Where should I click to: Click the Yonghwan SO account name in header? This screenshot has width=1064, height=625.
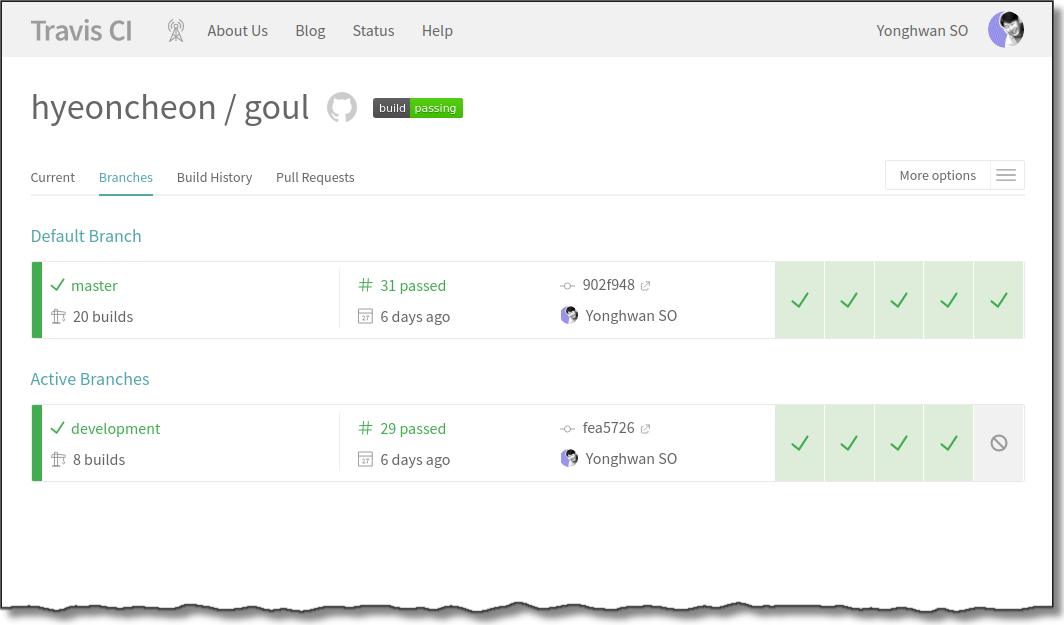coord(922,31)
